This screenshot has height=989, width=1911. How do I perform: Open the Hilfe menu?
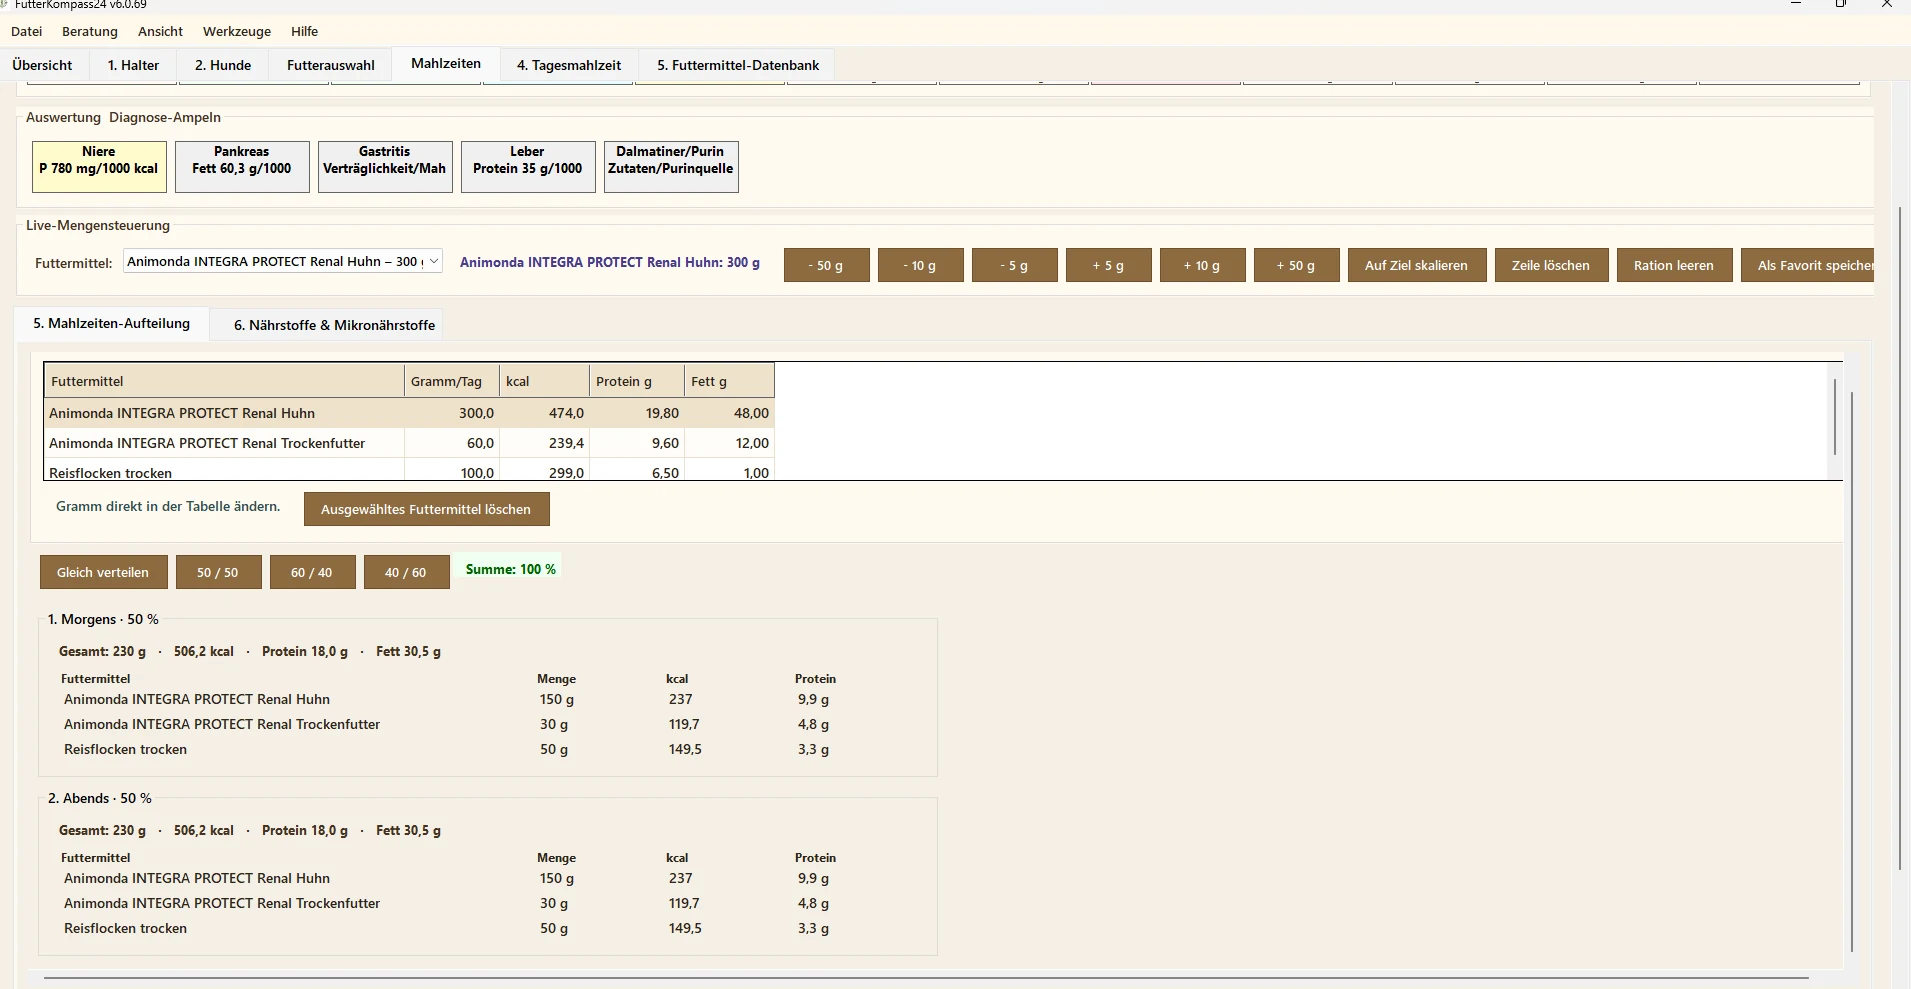point(305,31)
